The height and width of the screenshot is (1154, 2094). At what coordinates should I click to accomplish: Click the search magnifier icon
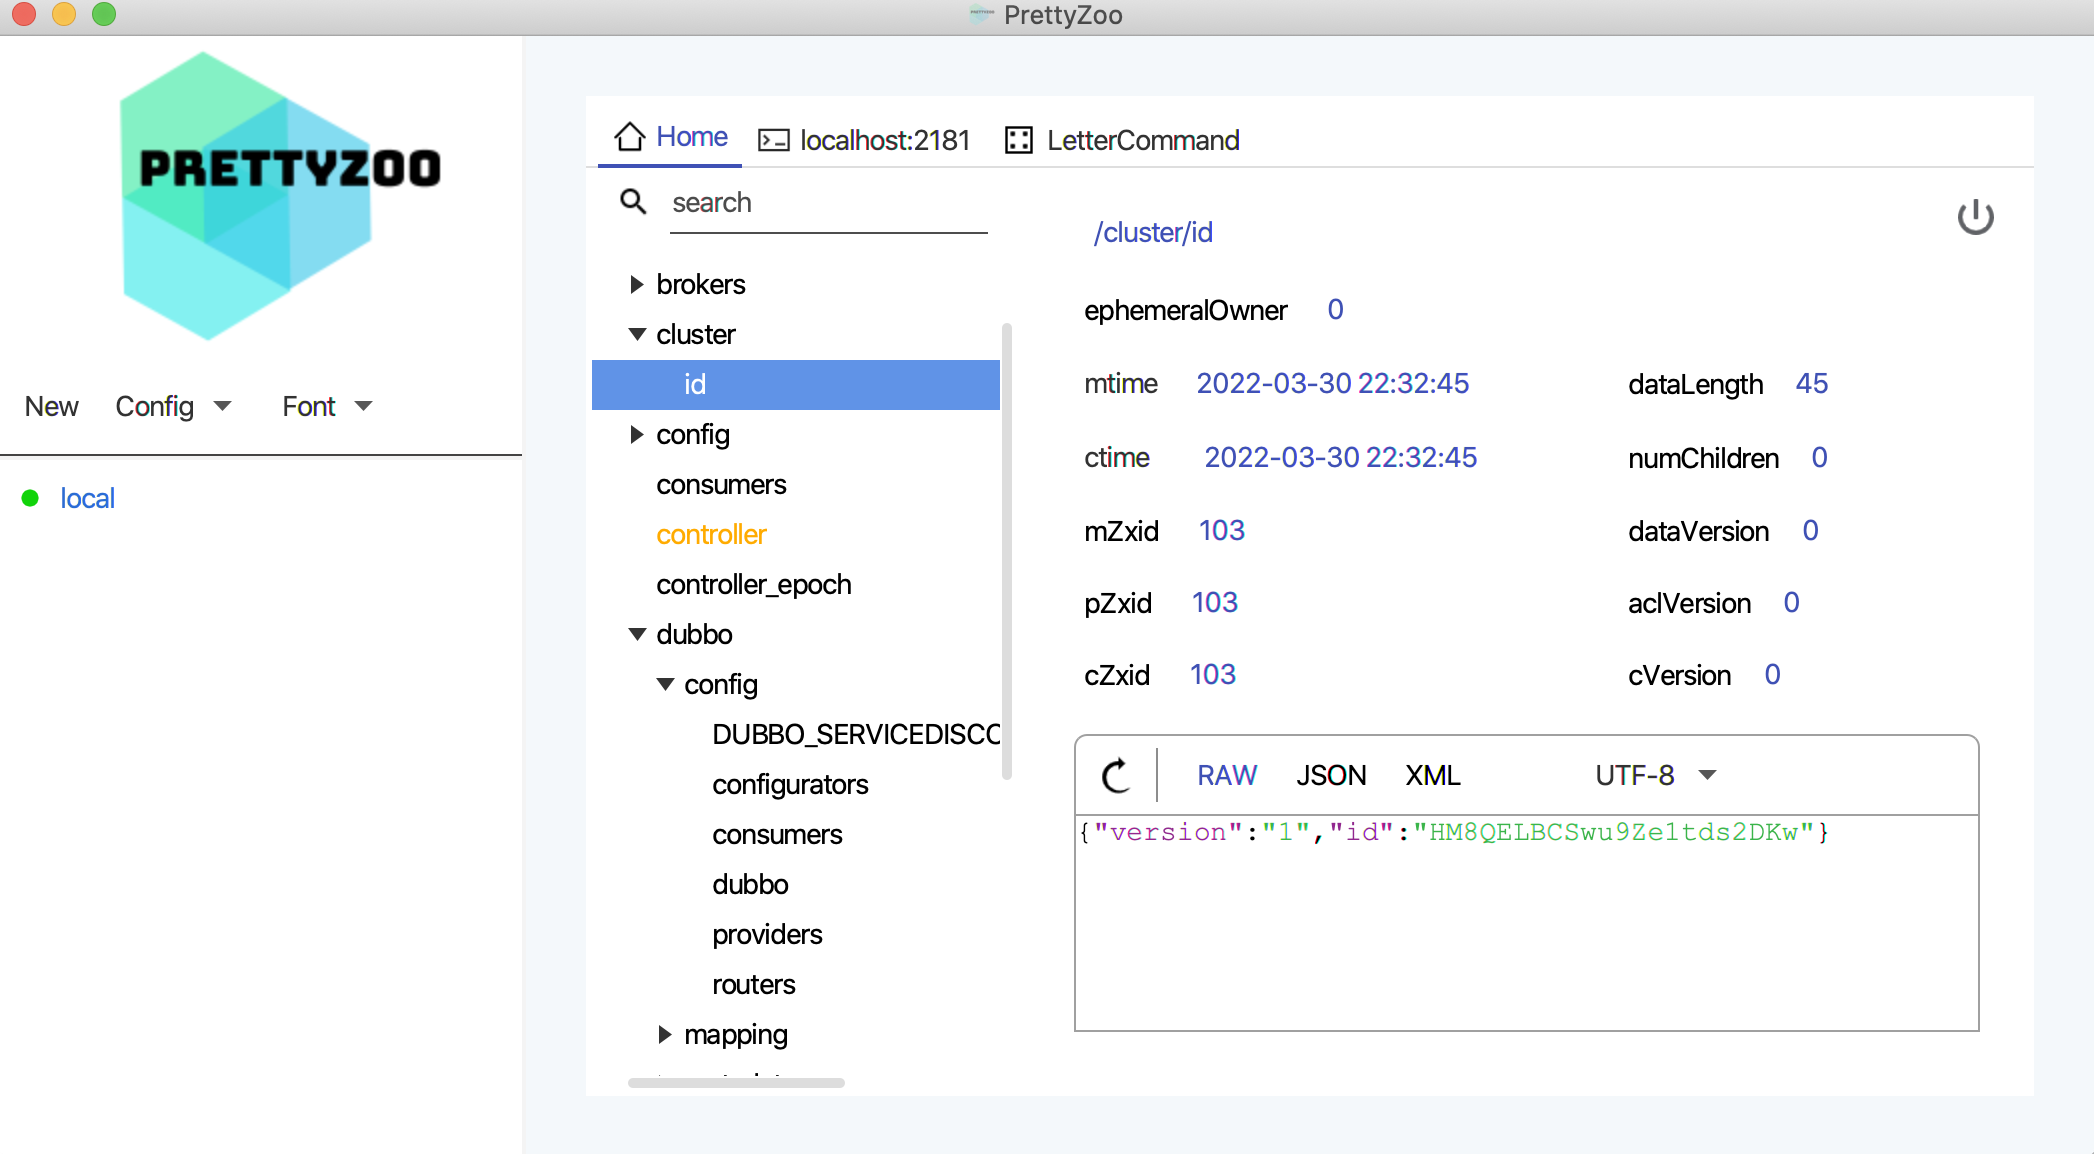[x=633, y=202]
